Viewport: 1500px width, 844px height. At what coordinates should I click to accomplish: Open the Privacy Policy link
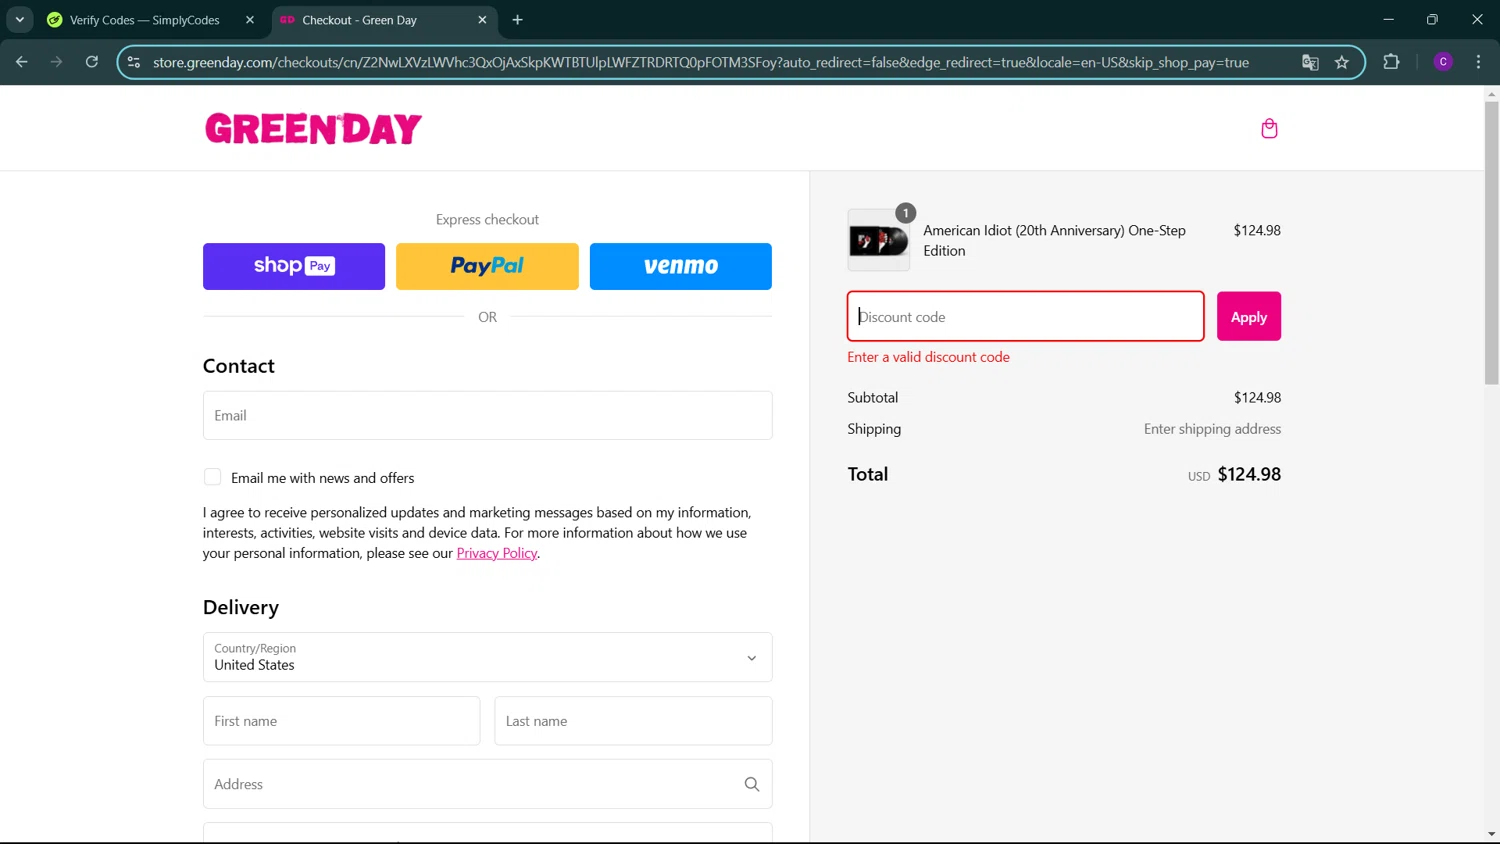497,553
